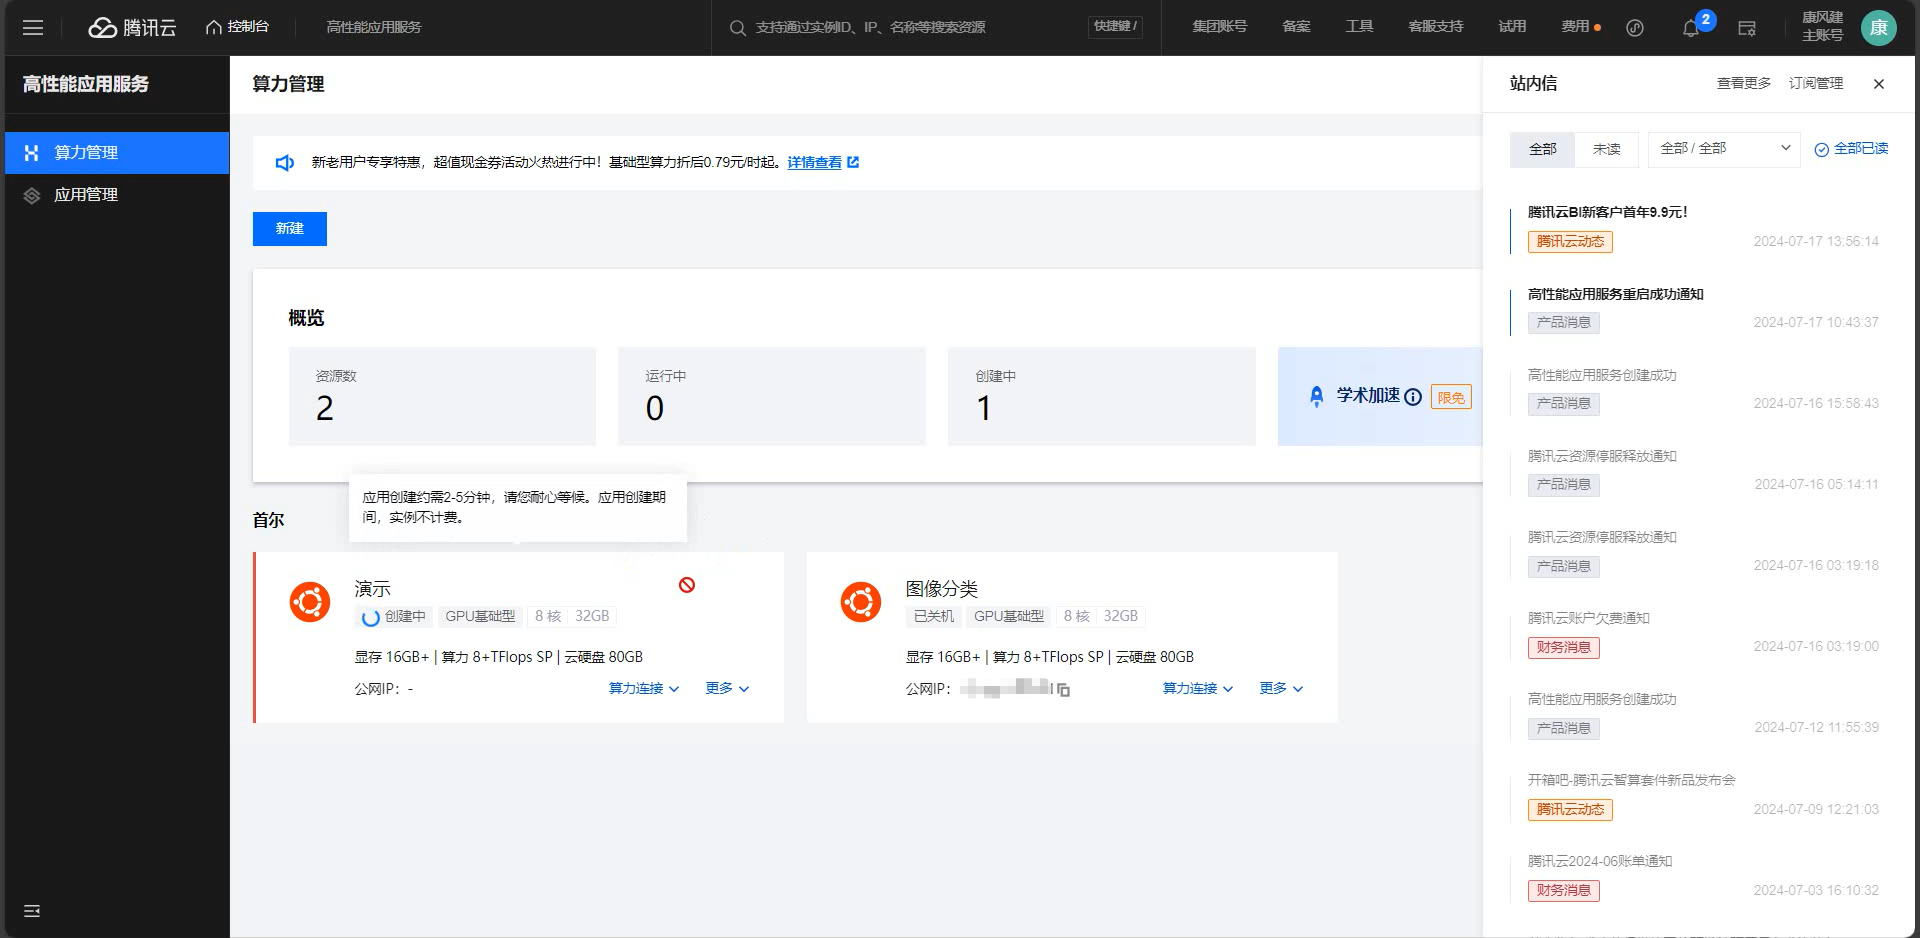The width and height of the screenshot is (1920, 938).
Task: Click the 已关机 status tag on 图像分类
Action: (x=933, y=617)
